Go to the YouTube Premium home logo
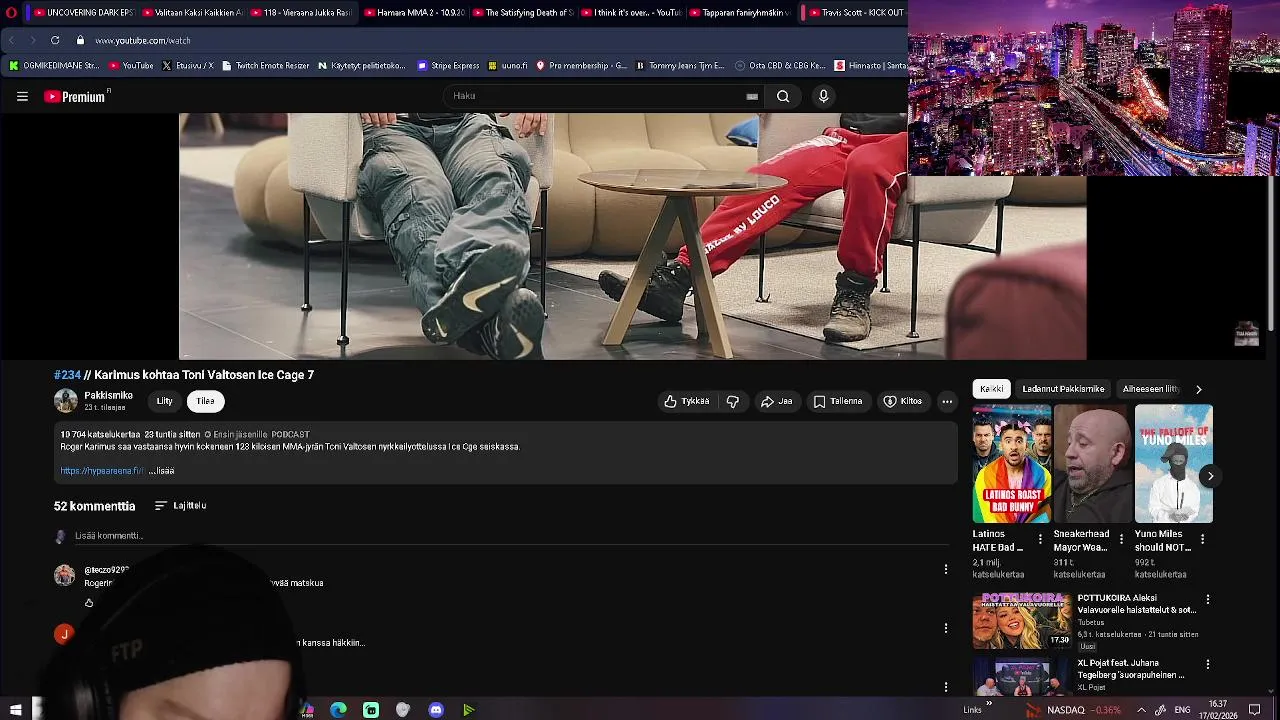1280x720 pixels. point(77,96)
